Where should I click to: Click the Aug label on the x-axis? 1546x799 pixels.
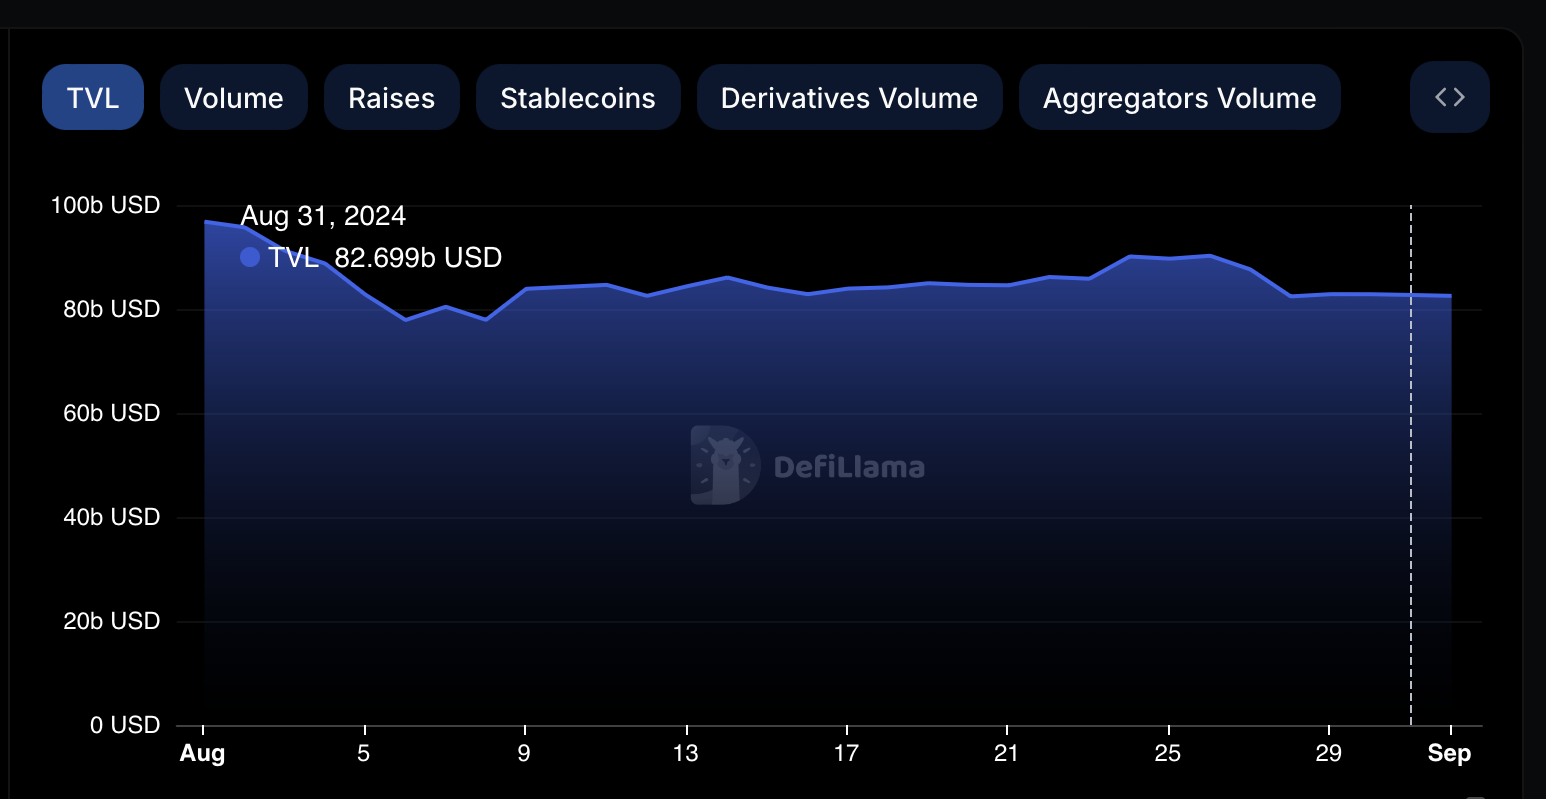click(x=203, y=754)
